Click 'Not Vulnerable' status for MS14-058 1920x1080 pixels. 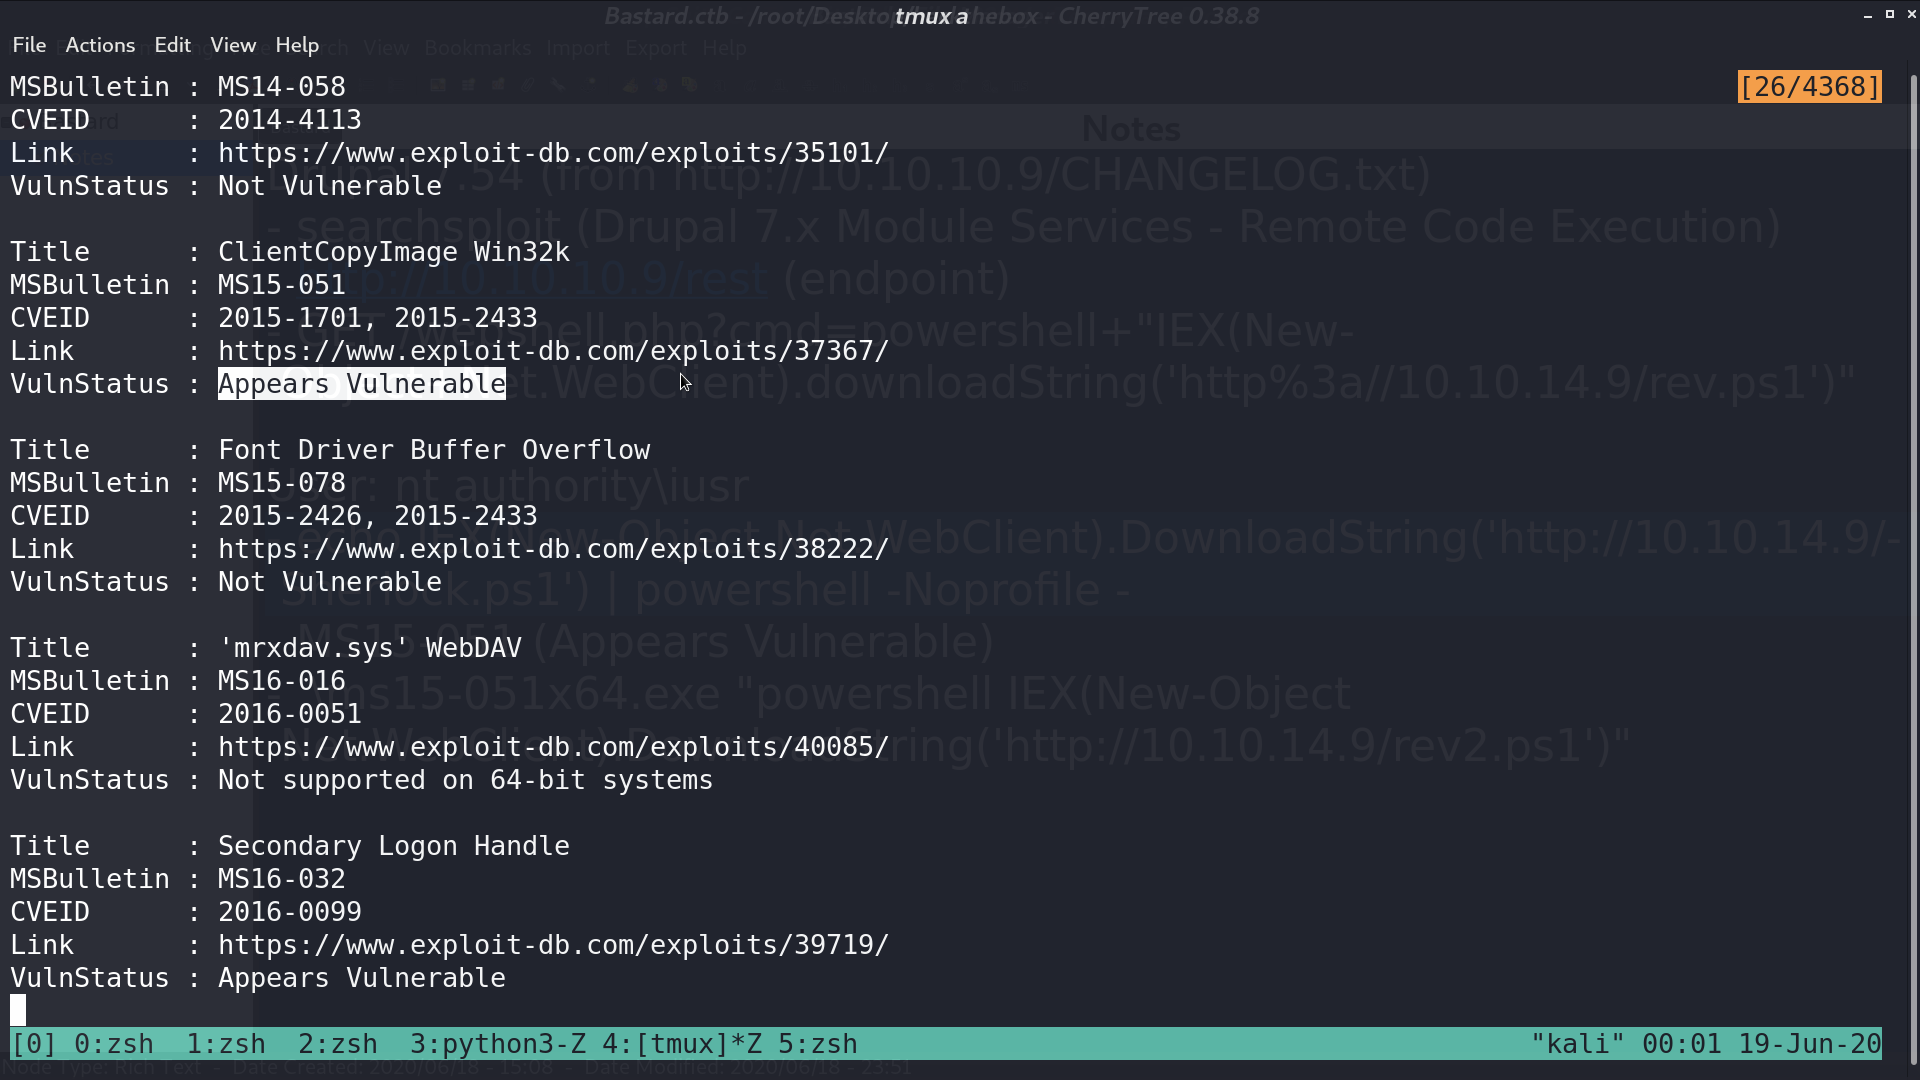click(330, 186)
